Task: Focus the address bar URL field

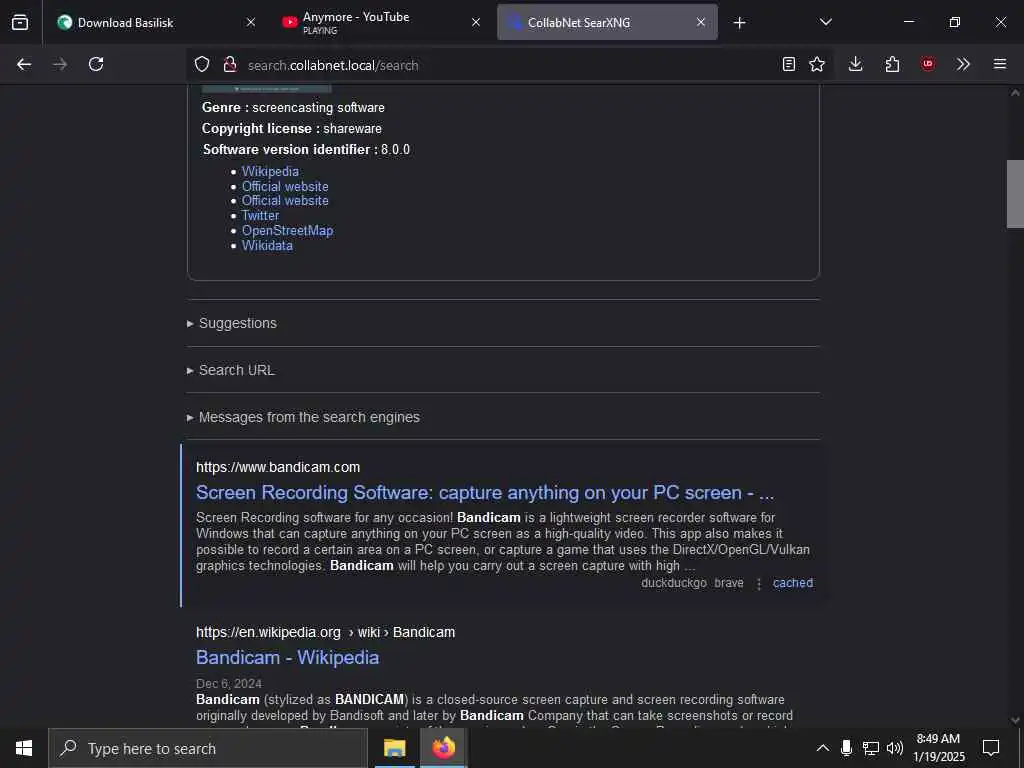Action: [509, 65]
